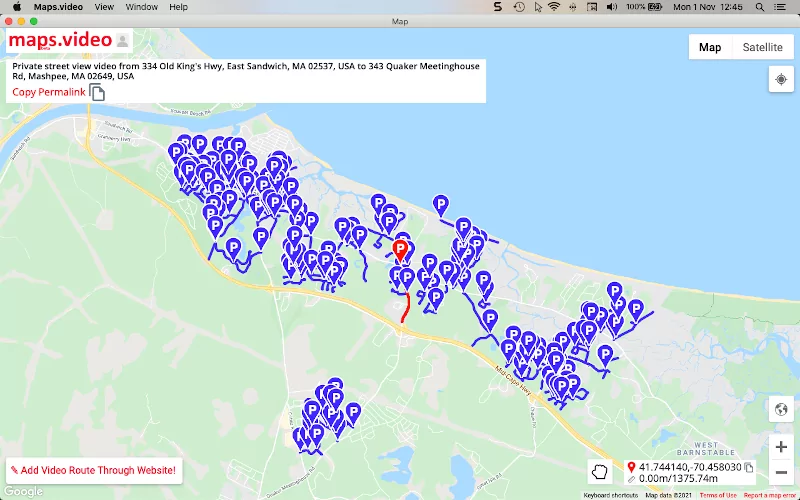Screen dimensions: 800x500
Task: Open the Help menu
Action: click(x=179, y=7)
